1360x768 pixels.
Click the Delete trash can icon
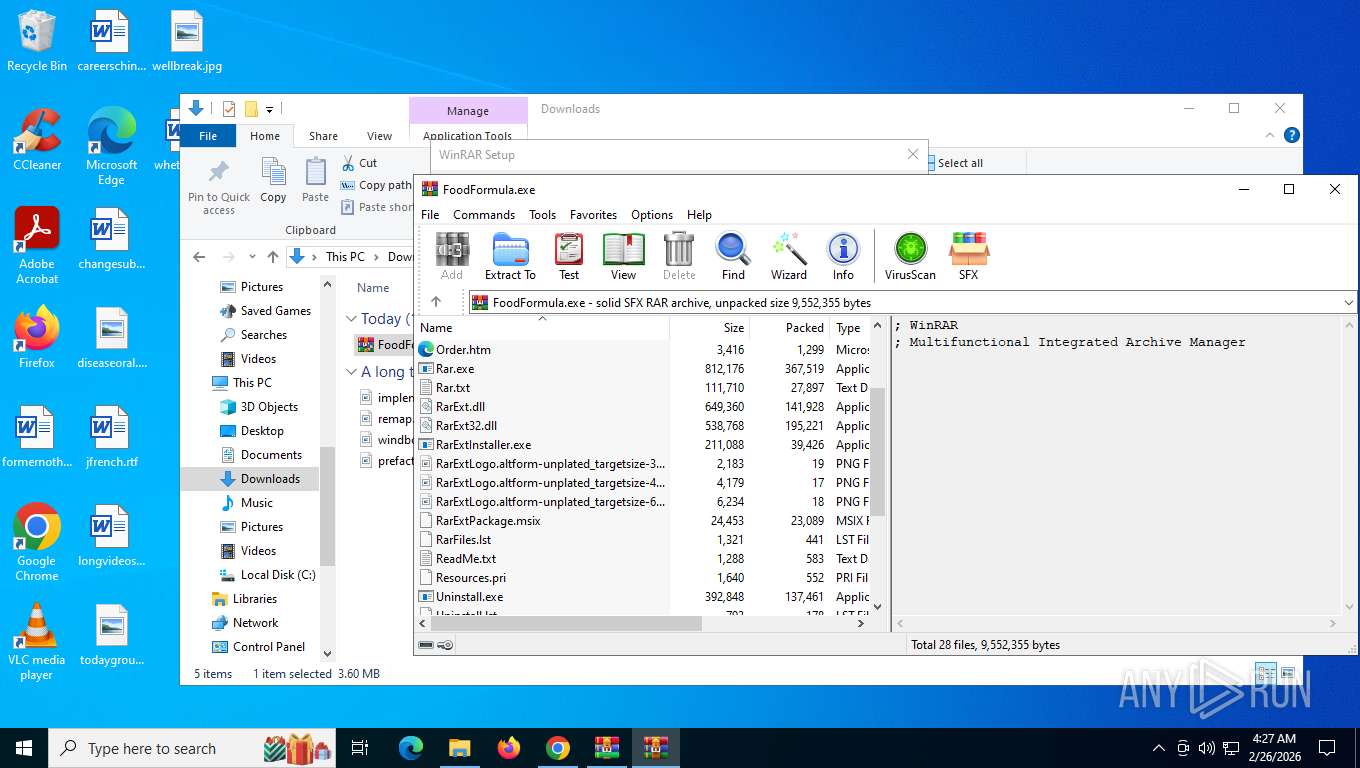tap(679, 256)
